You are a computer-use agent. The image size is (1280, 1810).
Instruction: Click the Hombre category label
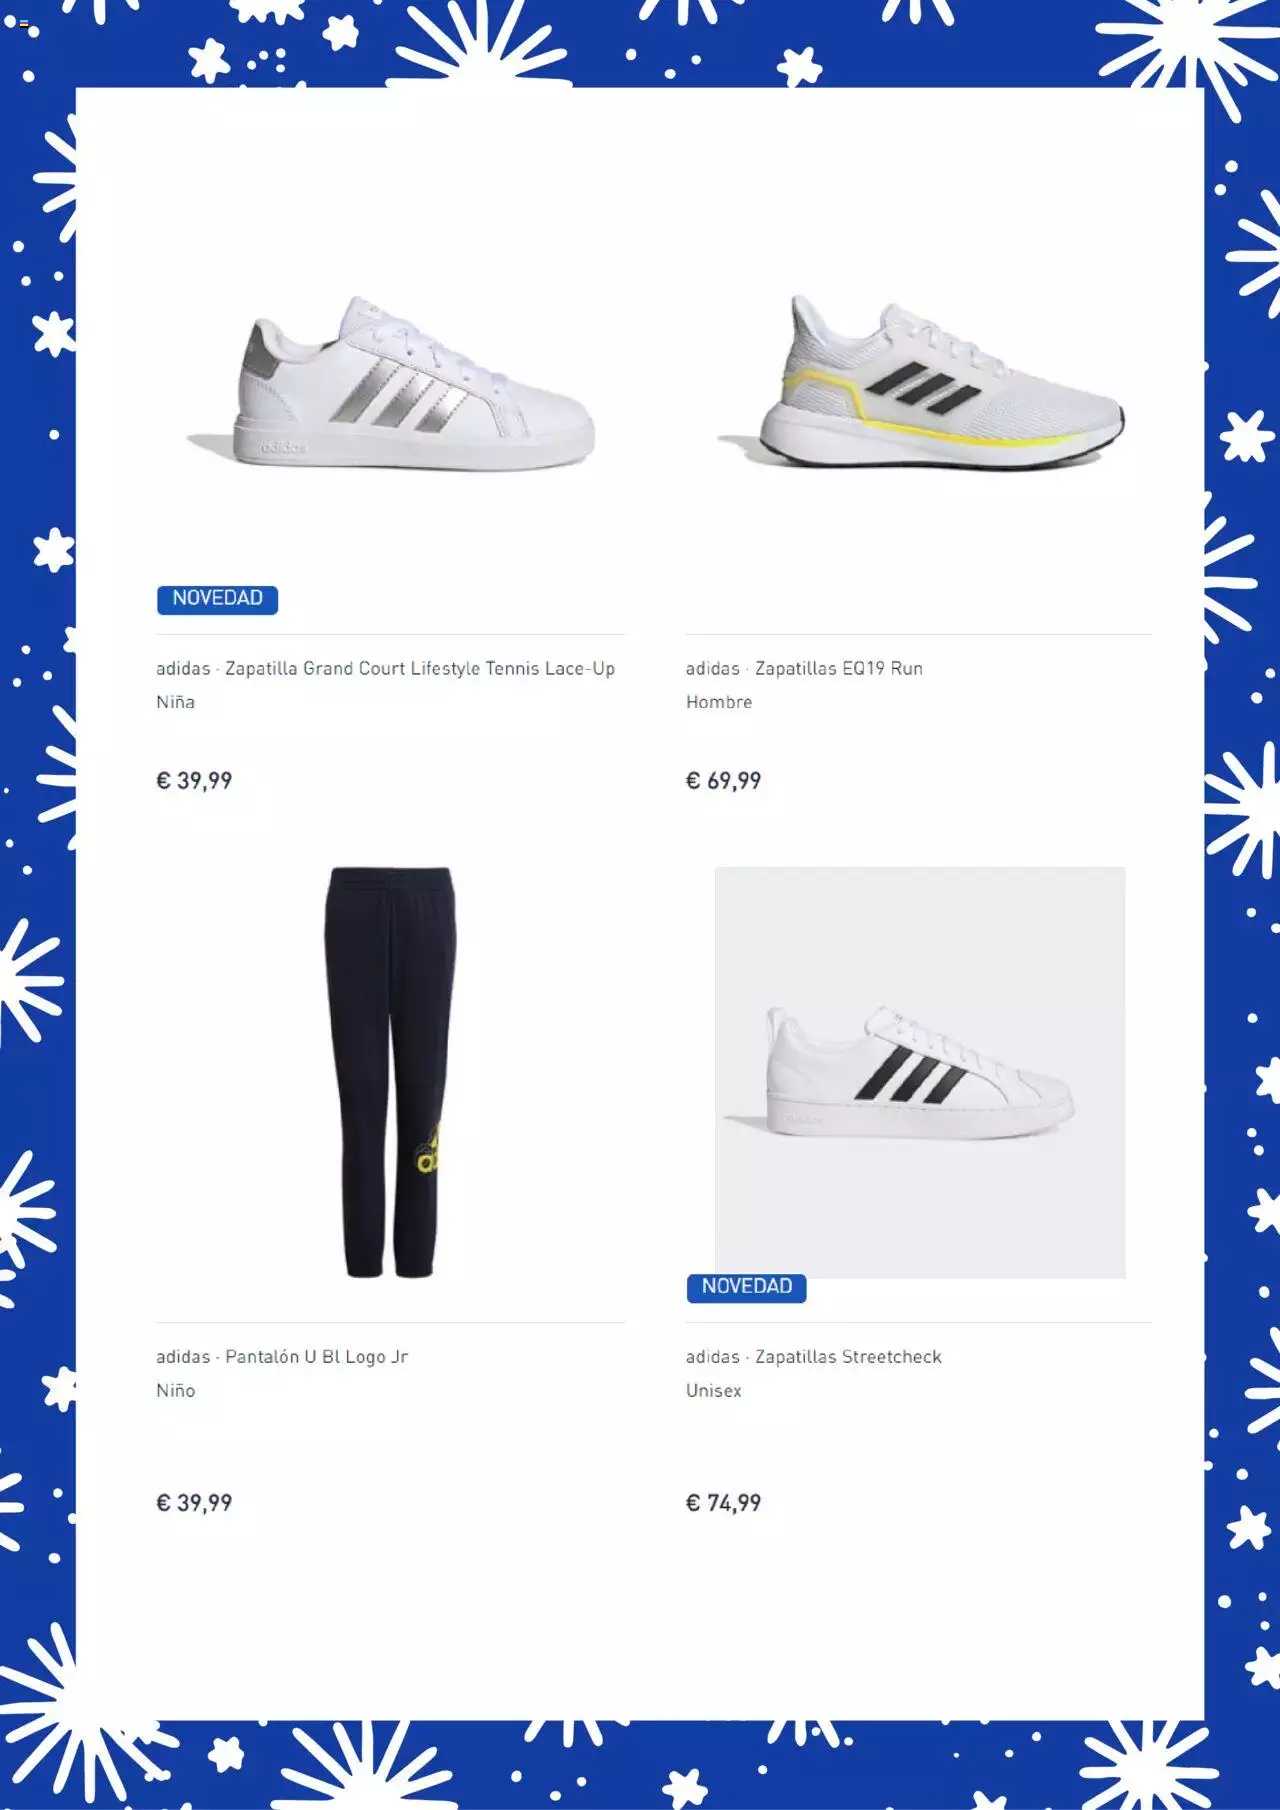pos(719,702)
